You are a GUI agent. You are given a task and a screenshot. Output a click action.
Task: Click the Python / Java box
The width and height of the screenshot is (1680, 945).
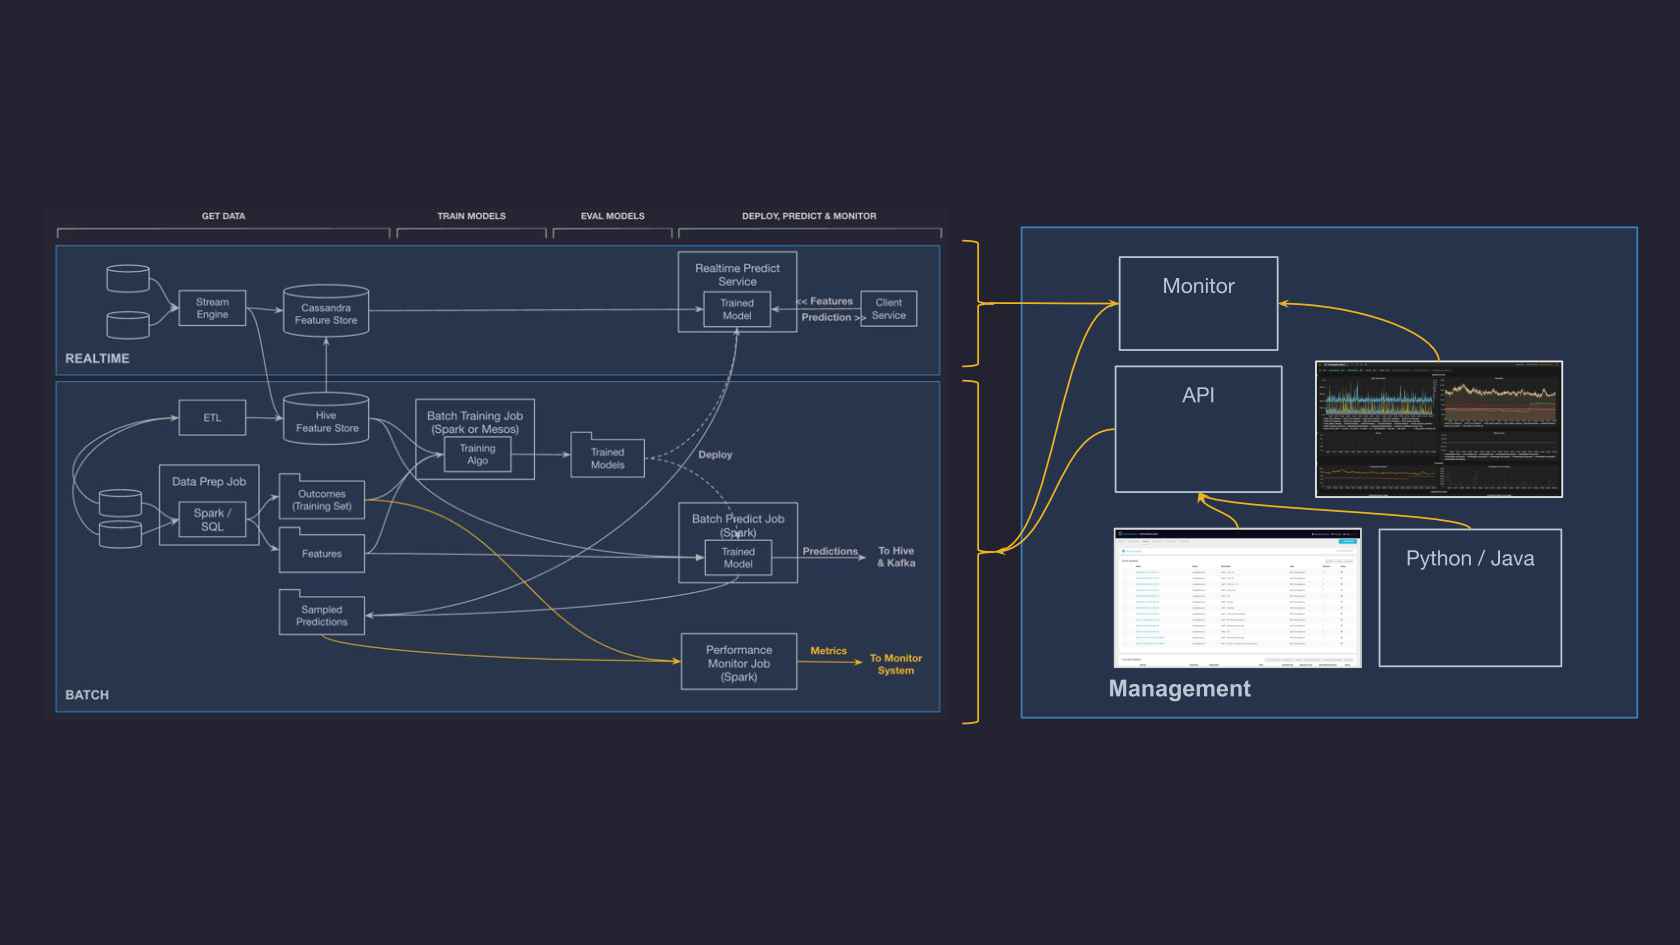point(1469,597)
